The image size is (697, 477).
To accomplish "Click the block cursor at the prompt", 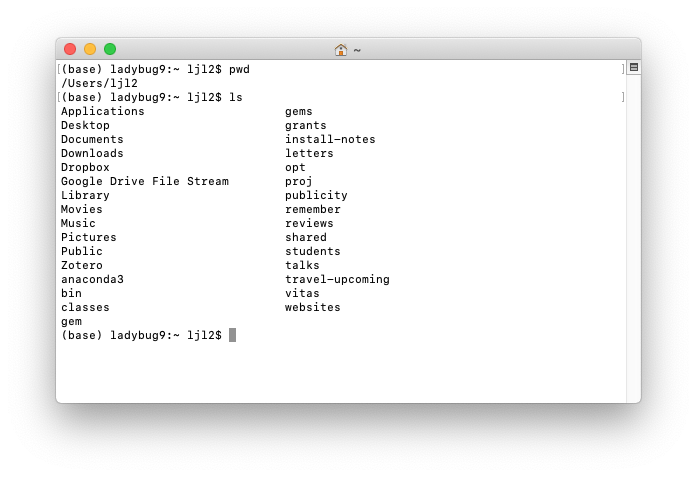I will [x=232, y=335].
